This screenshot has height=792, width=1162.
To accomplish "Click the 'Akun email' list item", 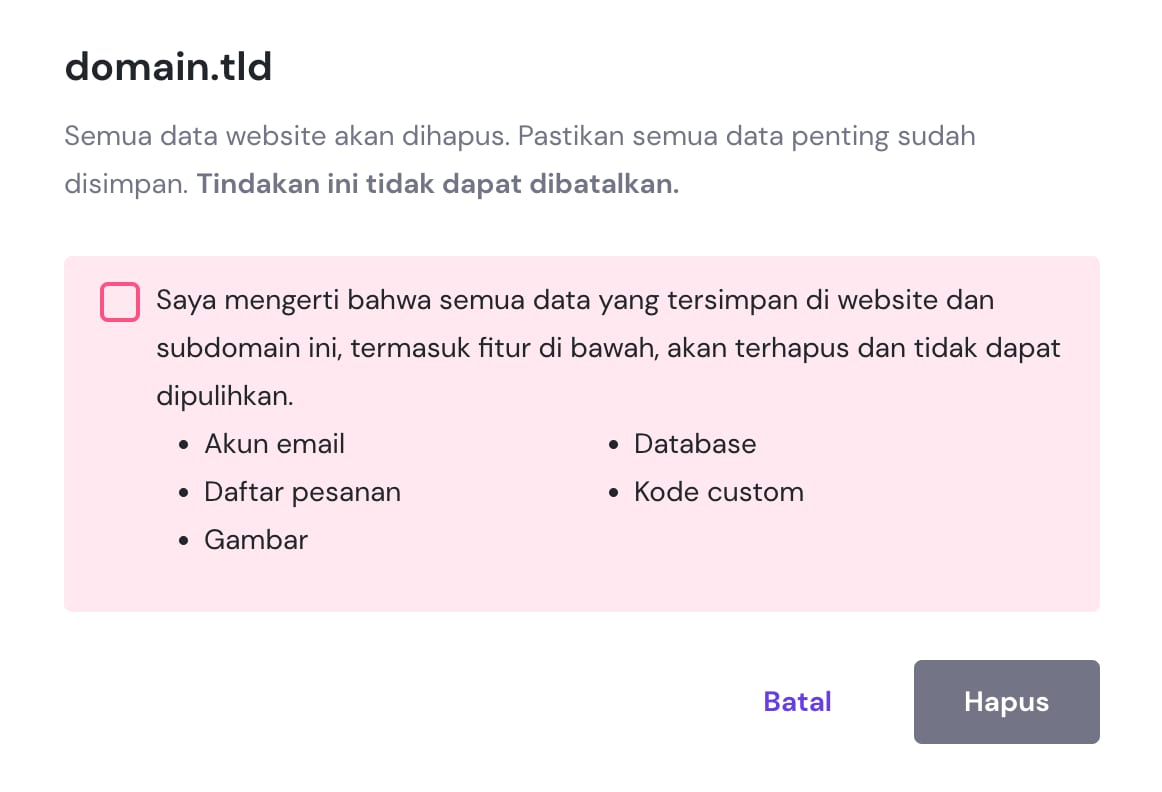I will point(274,444).
